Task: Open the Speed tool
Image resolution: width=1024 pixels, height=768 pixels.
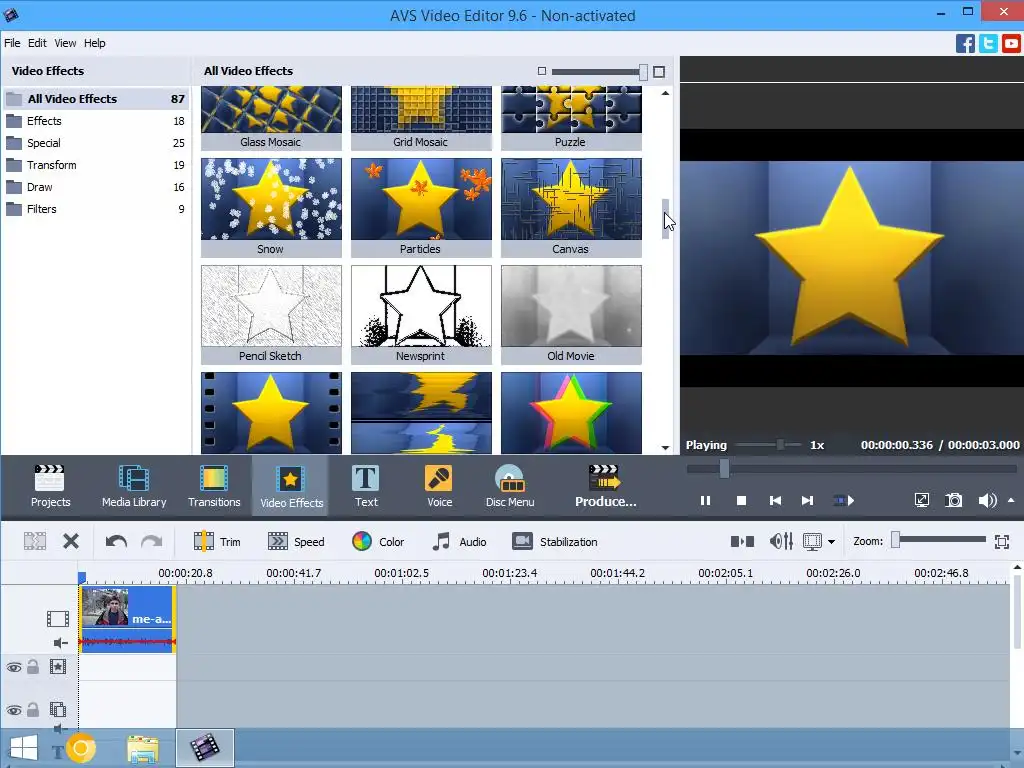Action: pos(296,541)
